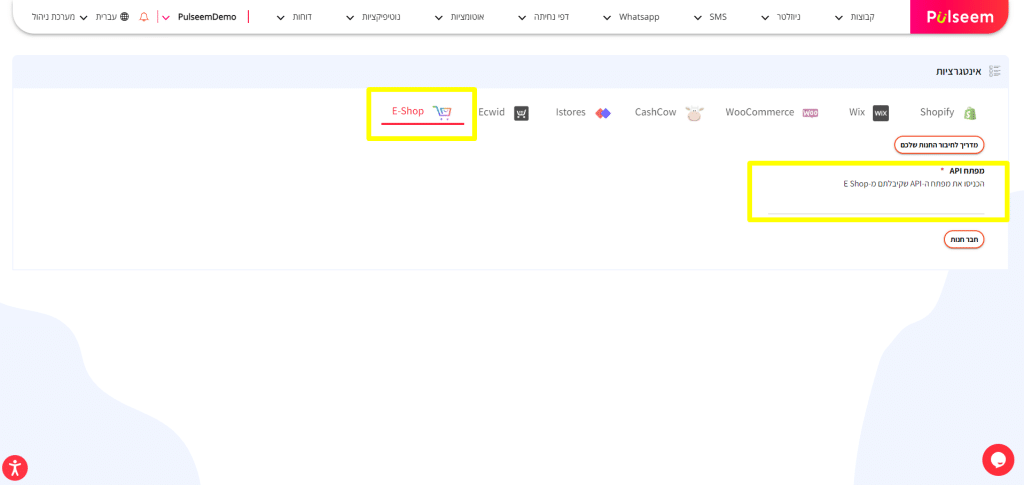The width and height of the screenshot is (1024, 485).
Task: Switch to the CashCow tab
Action: tap(669, 113)
